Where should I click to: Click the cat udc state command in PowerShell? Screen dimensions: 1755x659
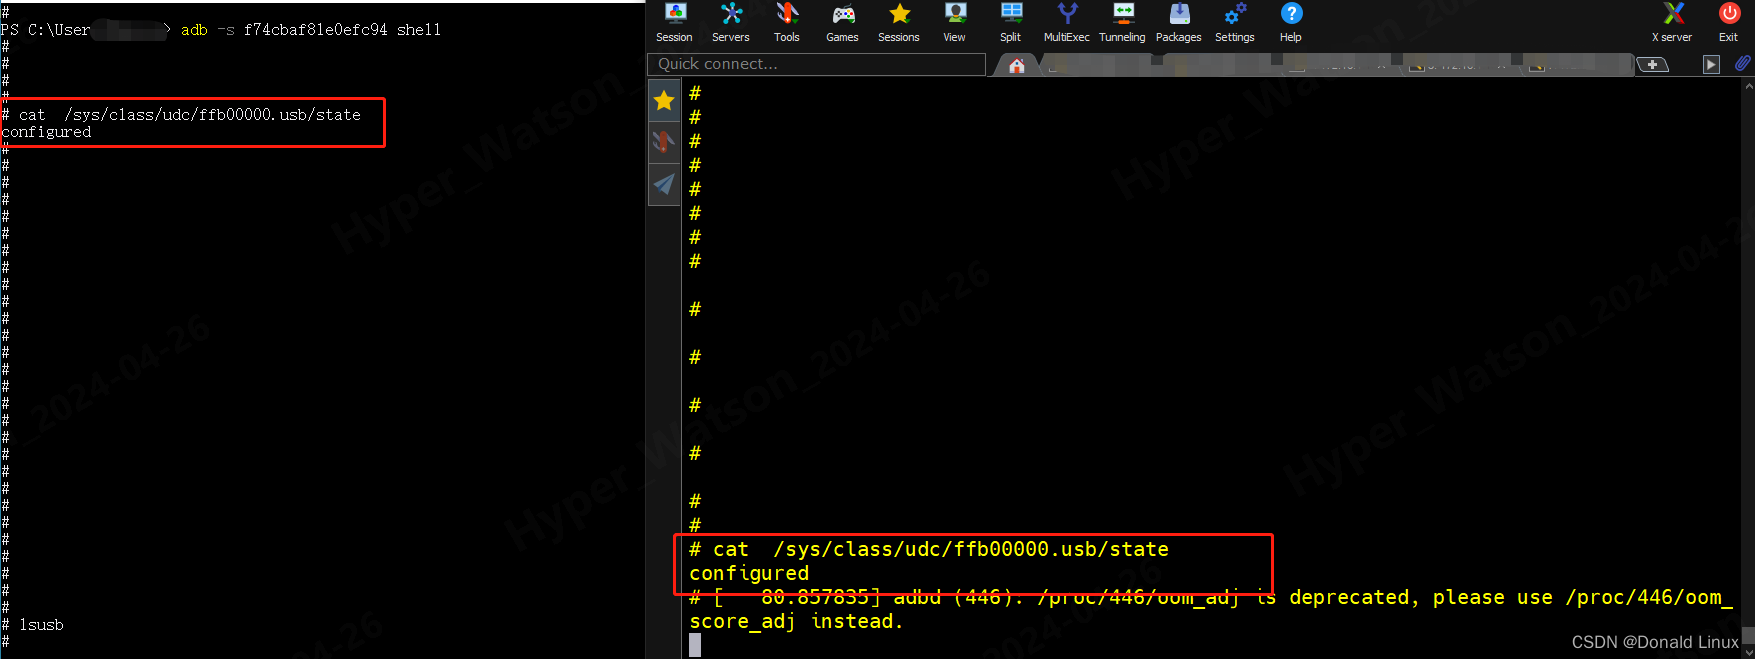pos(190,115)
